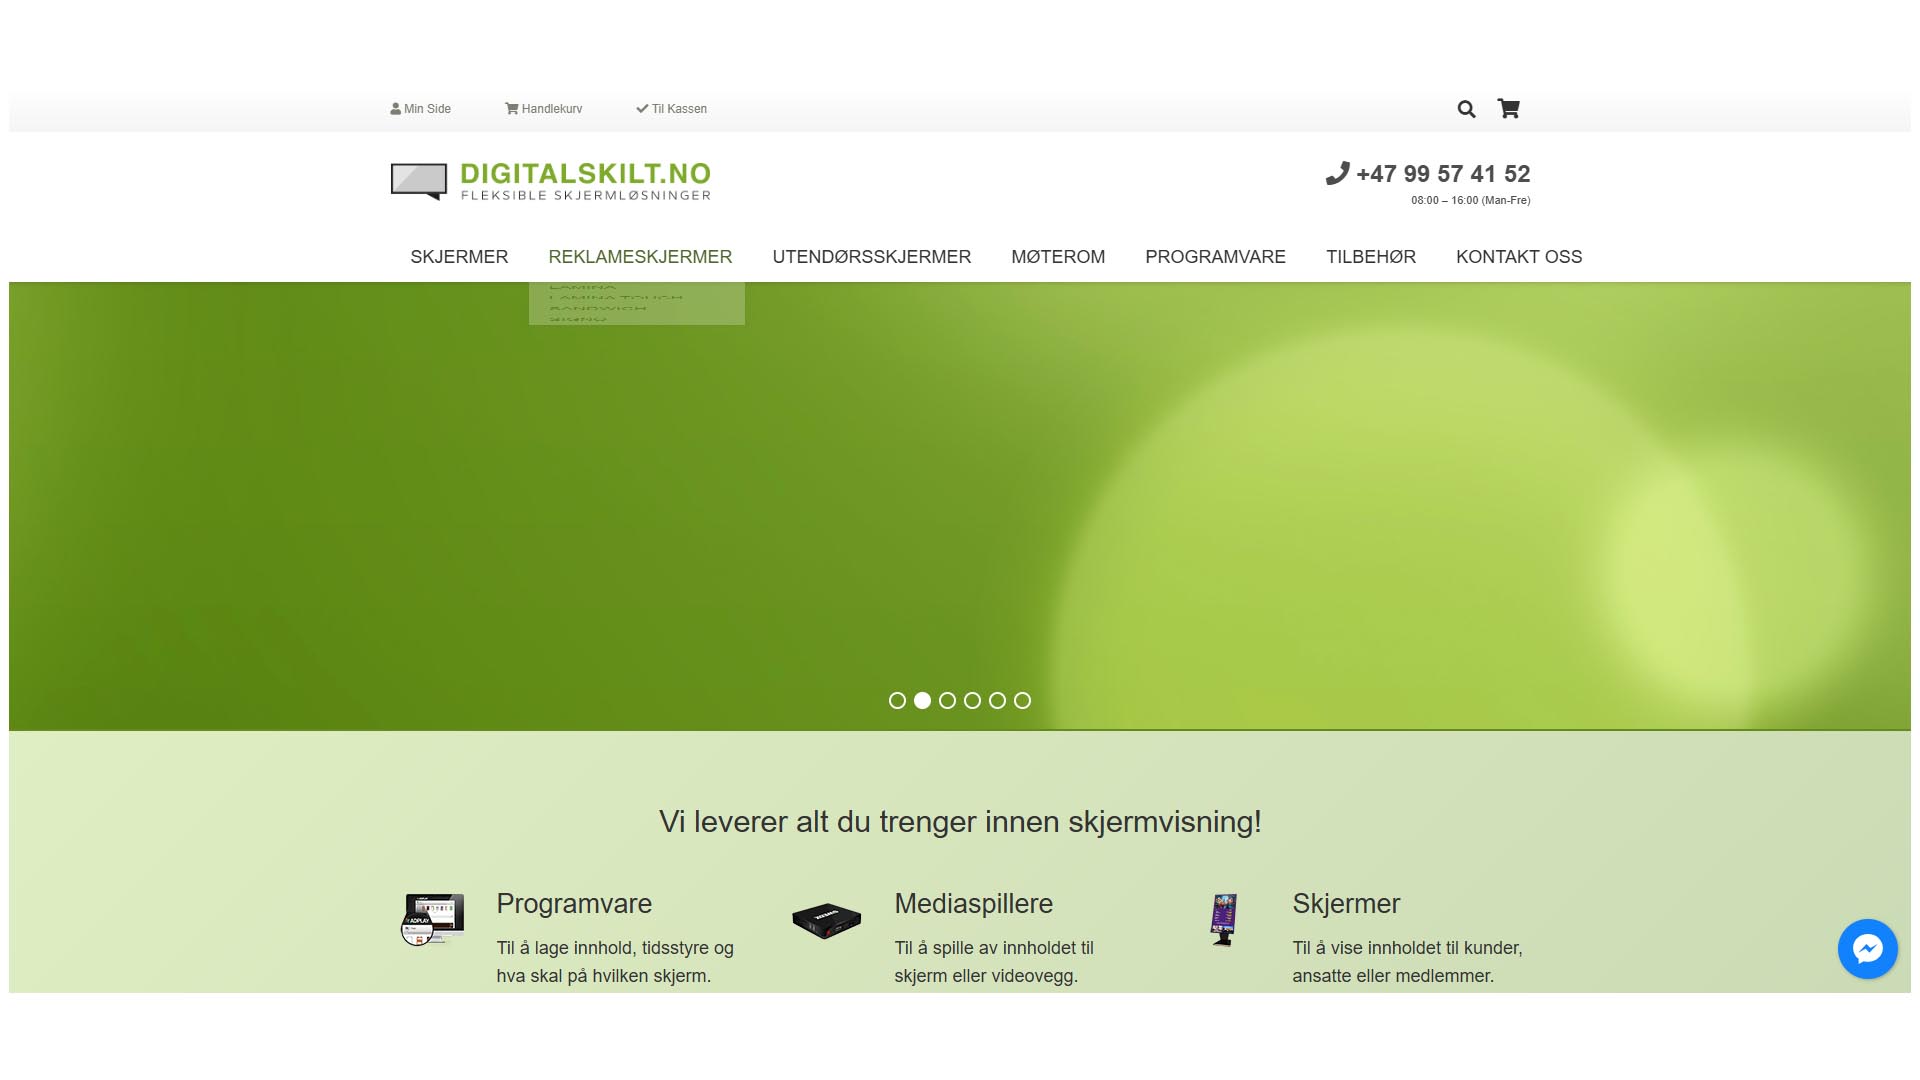Screen dimensions: 1920x1080
Task: Open the REKLAMESKJERMER menu
Action: [640, 257]
